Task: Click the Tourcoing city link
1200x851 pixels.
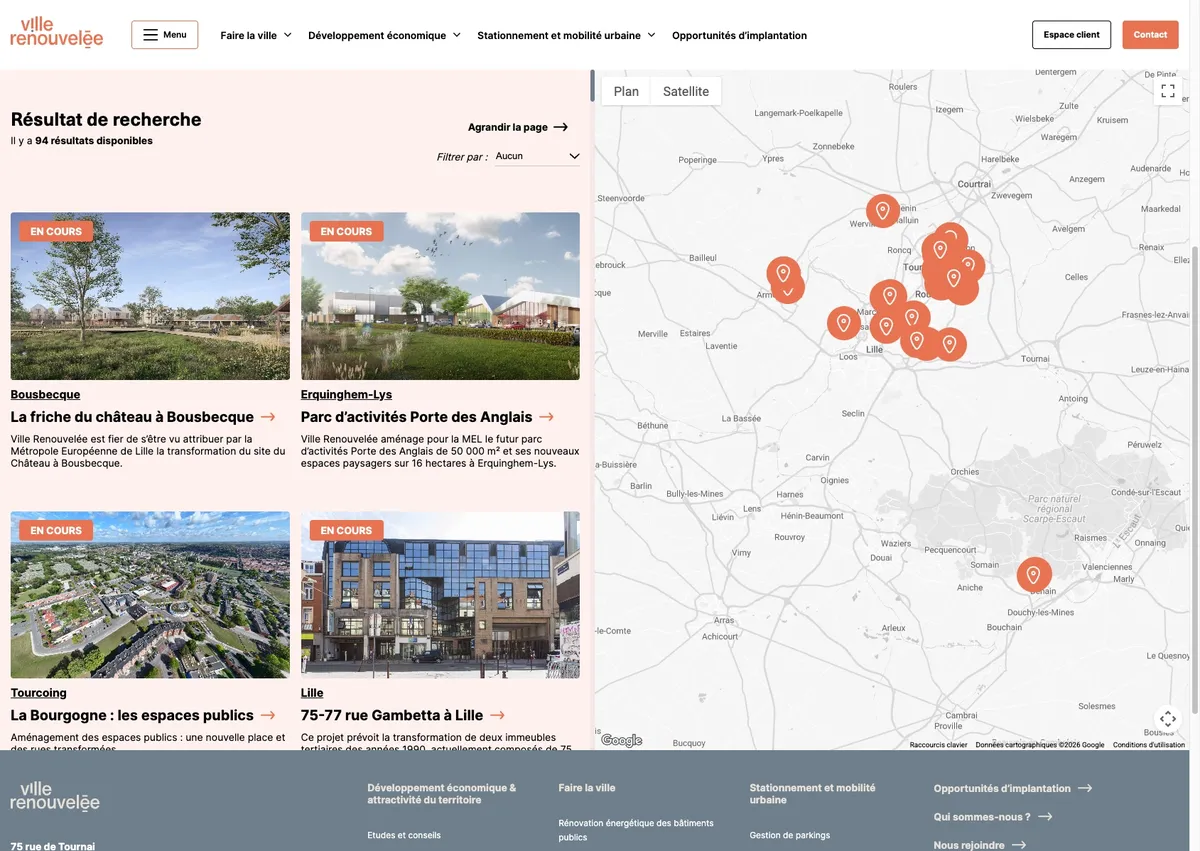Action: [x=39, y=693]
